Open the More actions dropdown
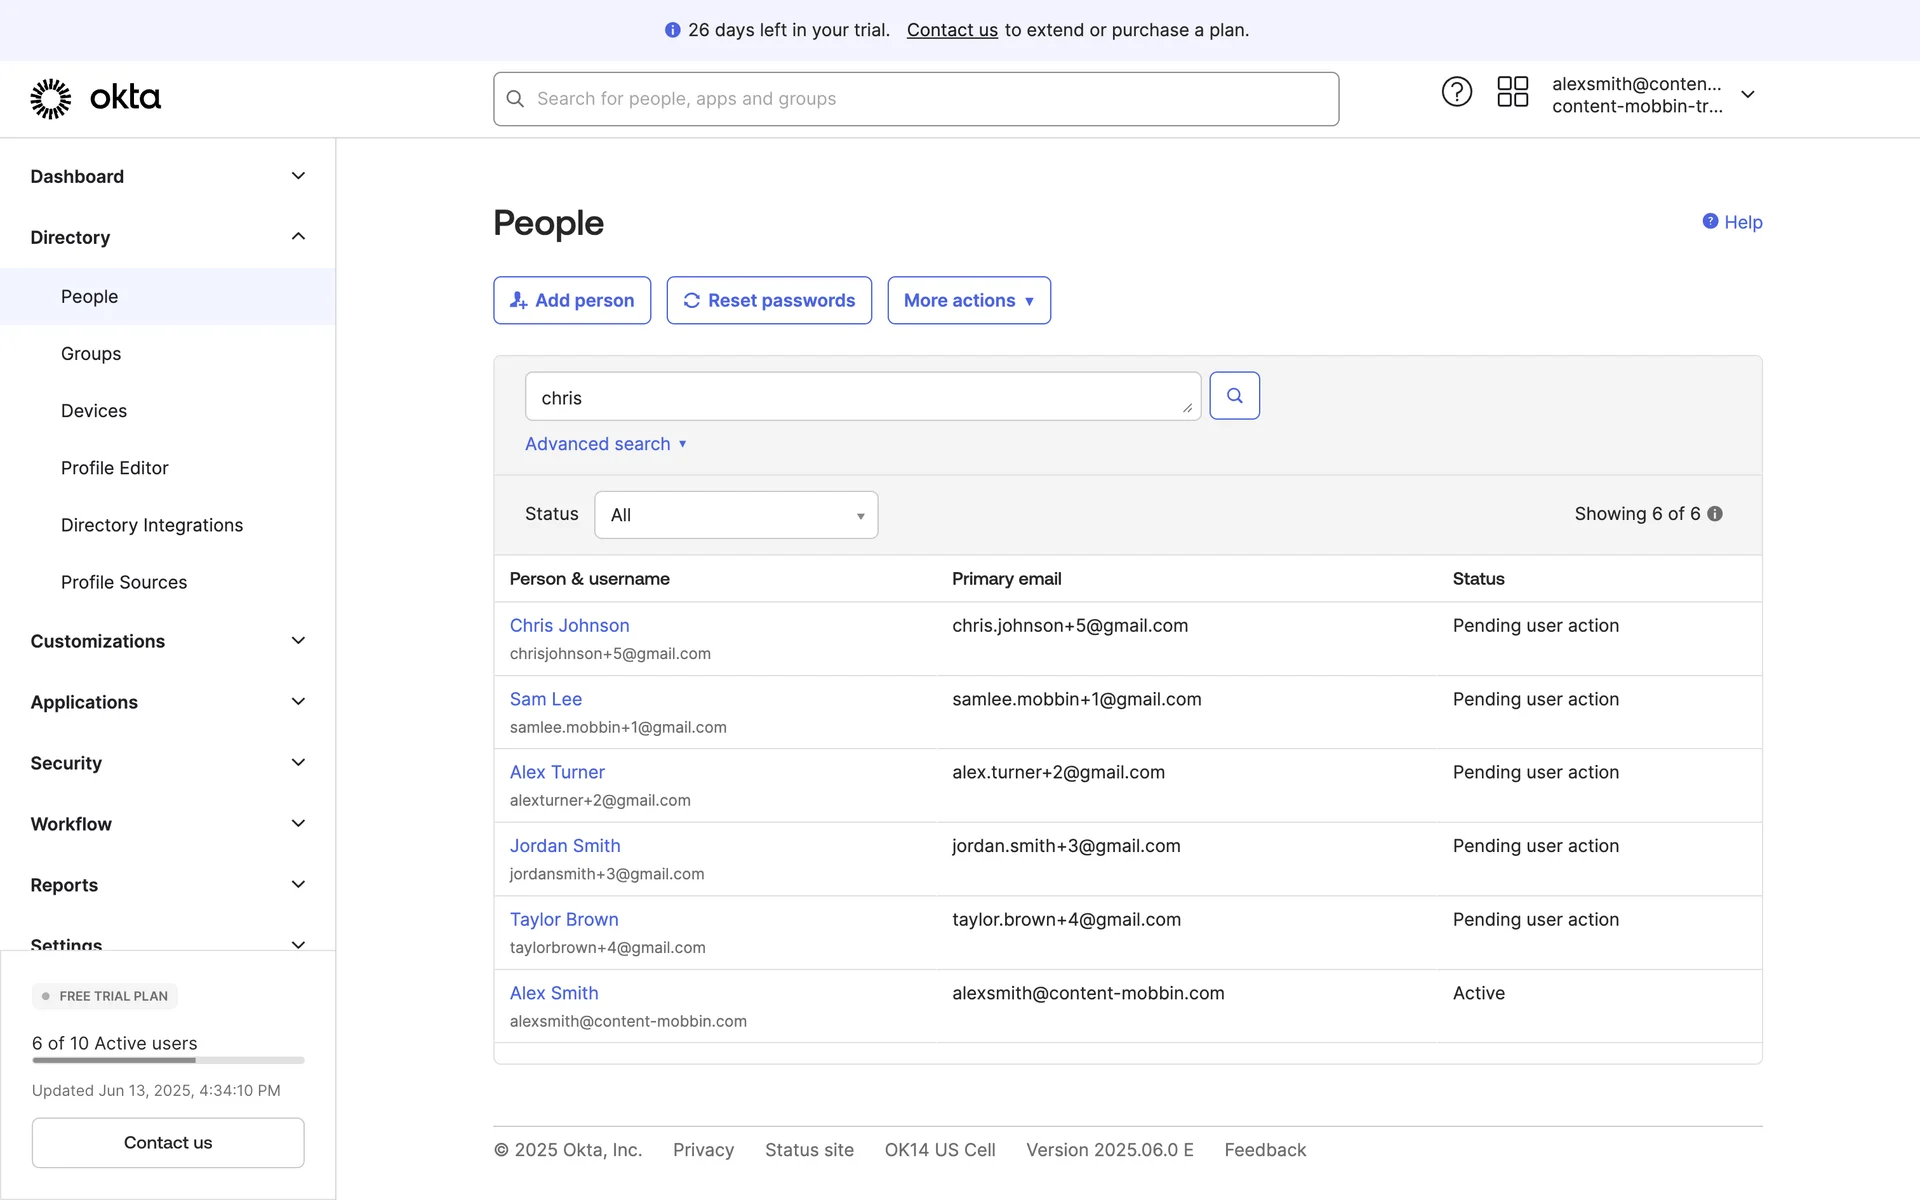 (x=968, y=300)
